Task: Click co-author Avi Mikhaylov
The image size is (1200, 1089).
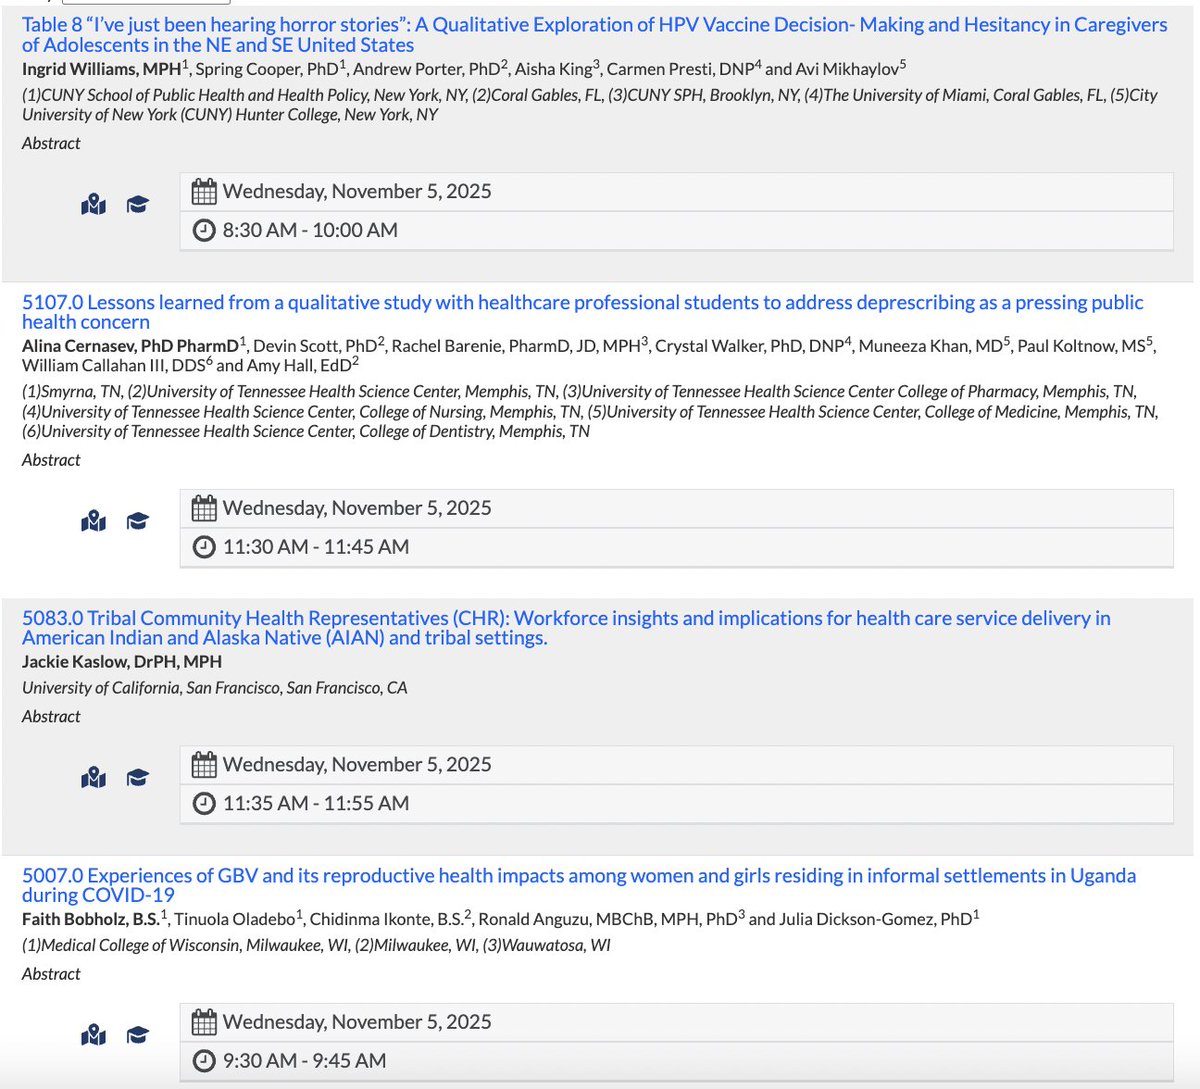Action: click(x=847, y=69)
